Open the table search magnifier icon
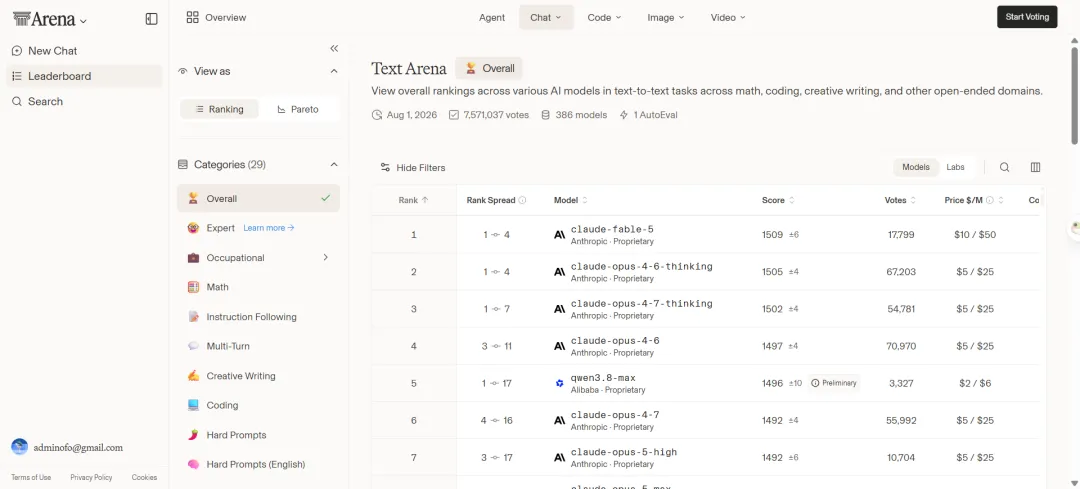 [1005, 167]
